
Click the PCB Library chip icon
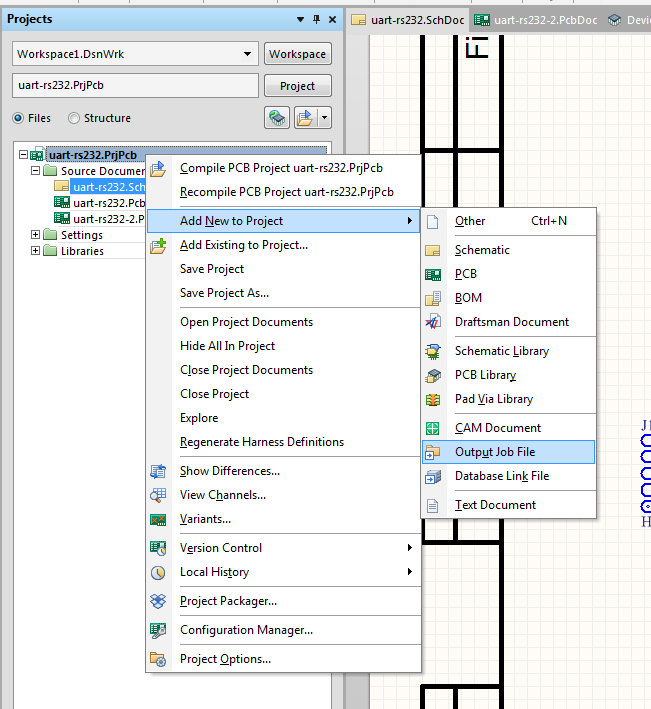point(433,375)
